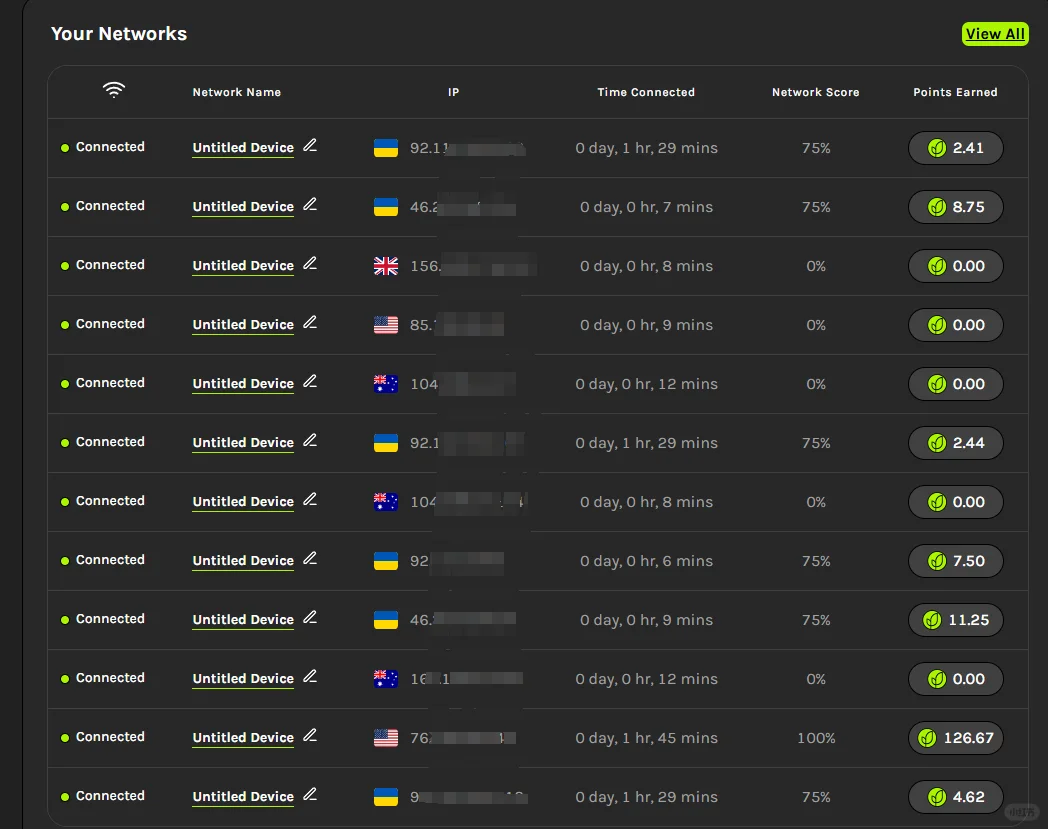Click Australia flag beside IP starting 16
Image resolution: width=1048 pixels, height=829 pixels.
(x=386, y=679)
